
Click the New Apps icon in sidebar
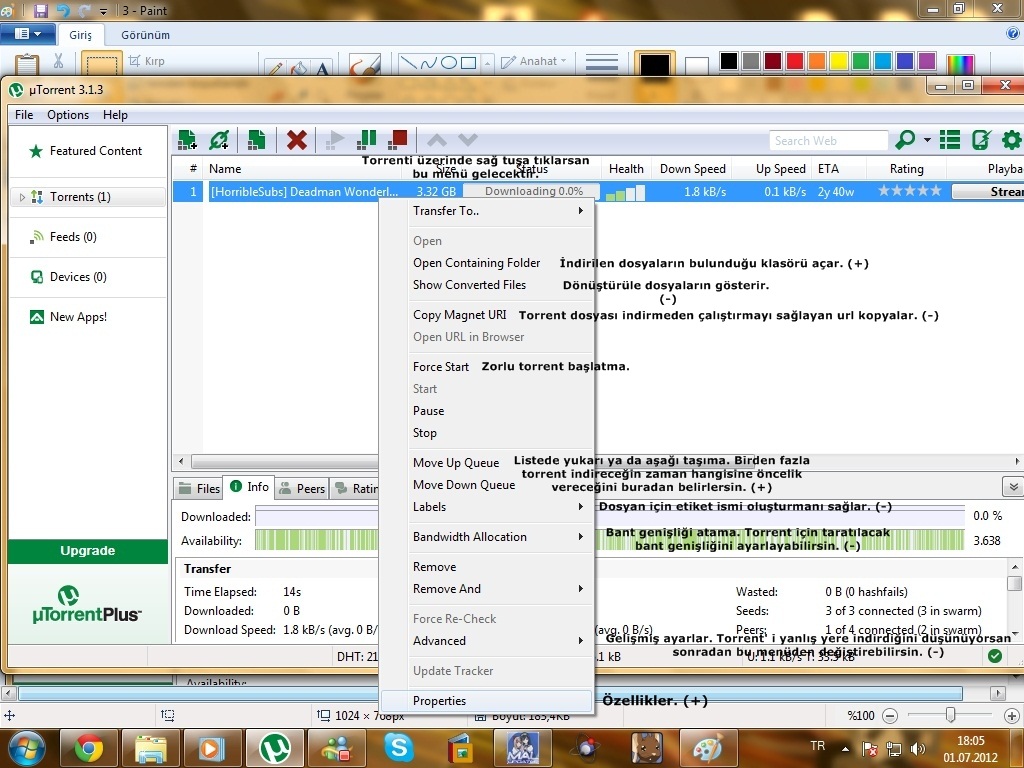click(37, 317)
